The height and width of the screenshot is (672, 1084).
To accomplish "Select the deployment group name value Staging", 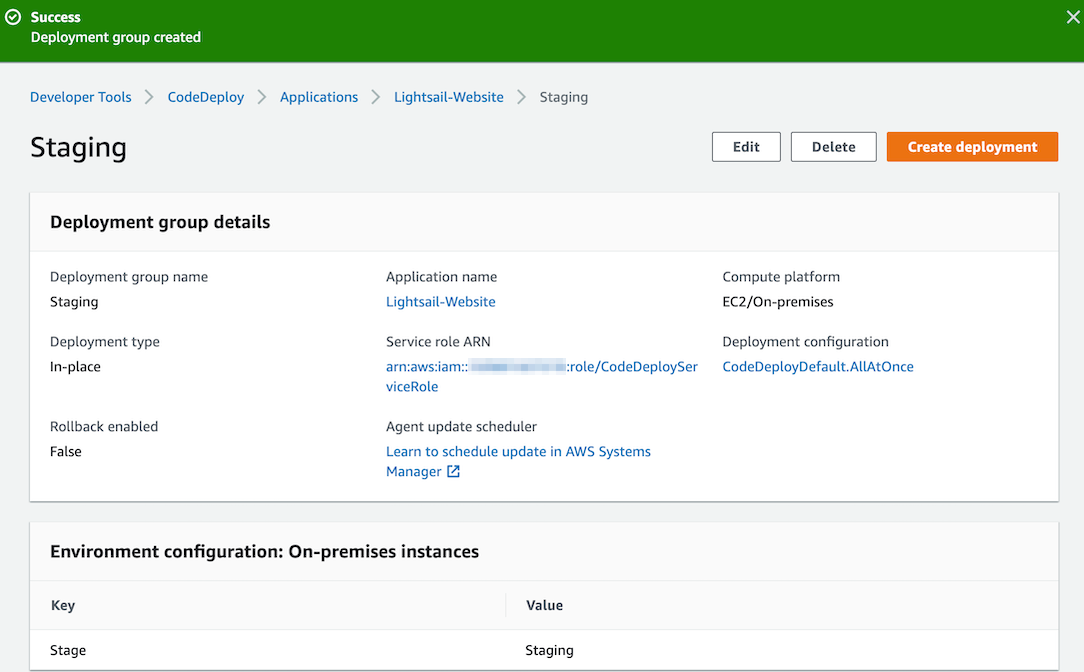I will [x=74, y=301].
